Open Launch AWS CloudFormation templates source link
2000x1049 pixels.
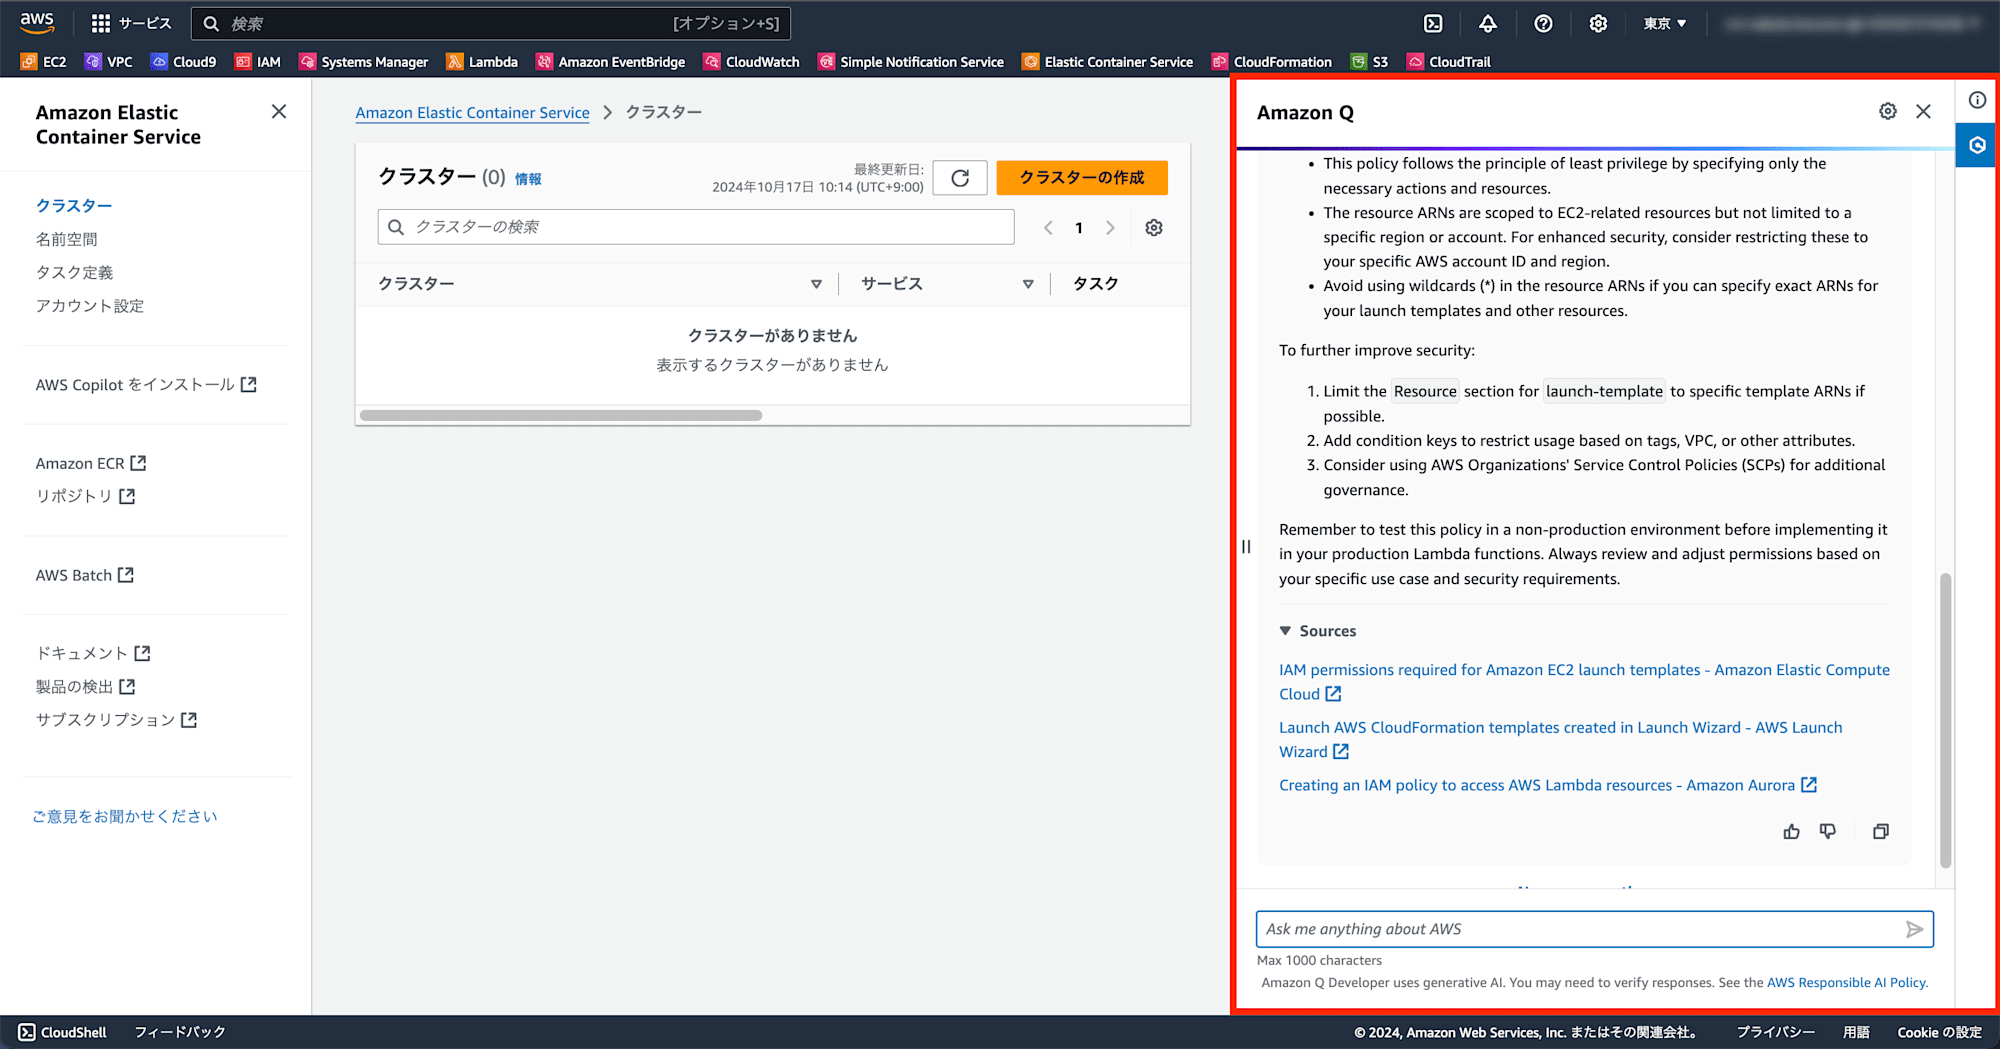(x=1561, y=740)
